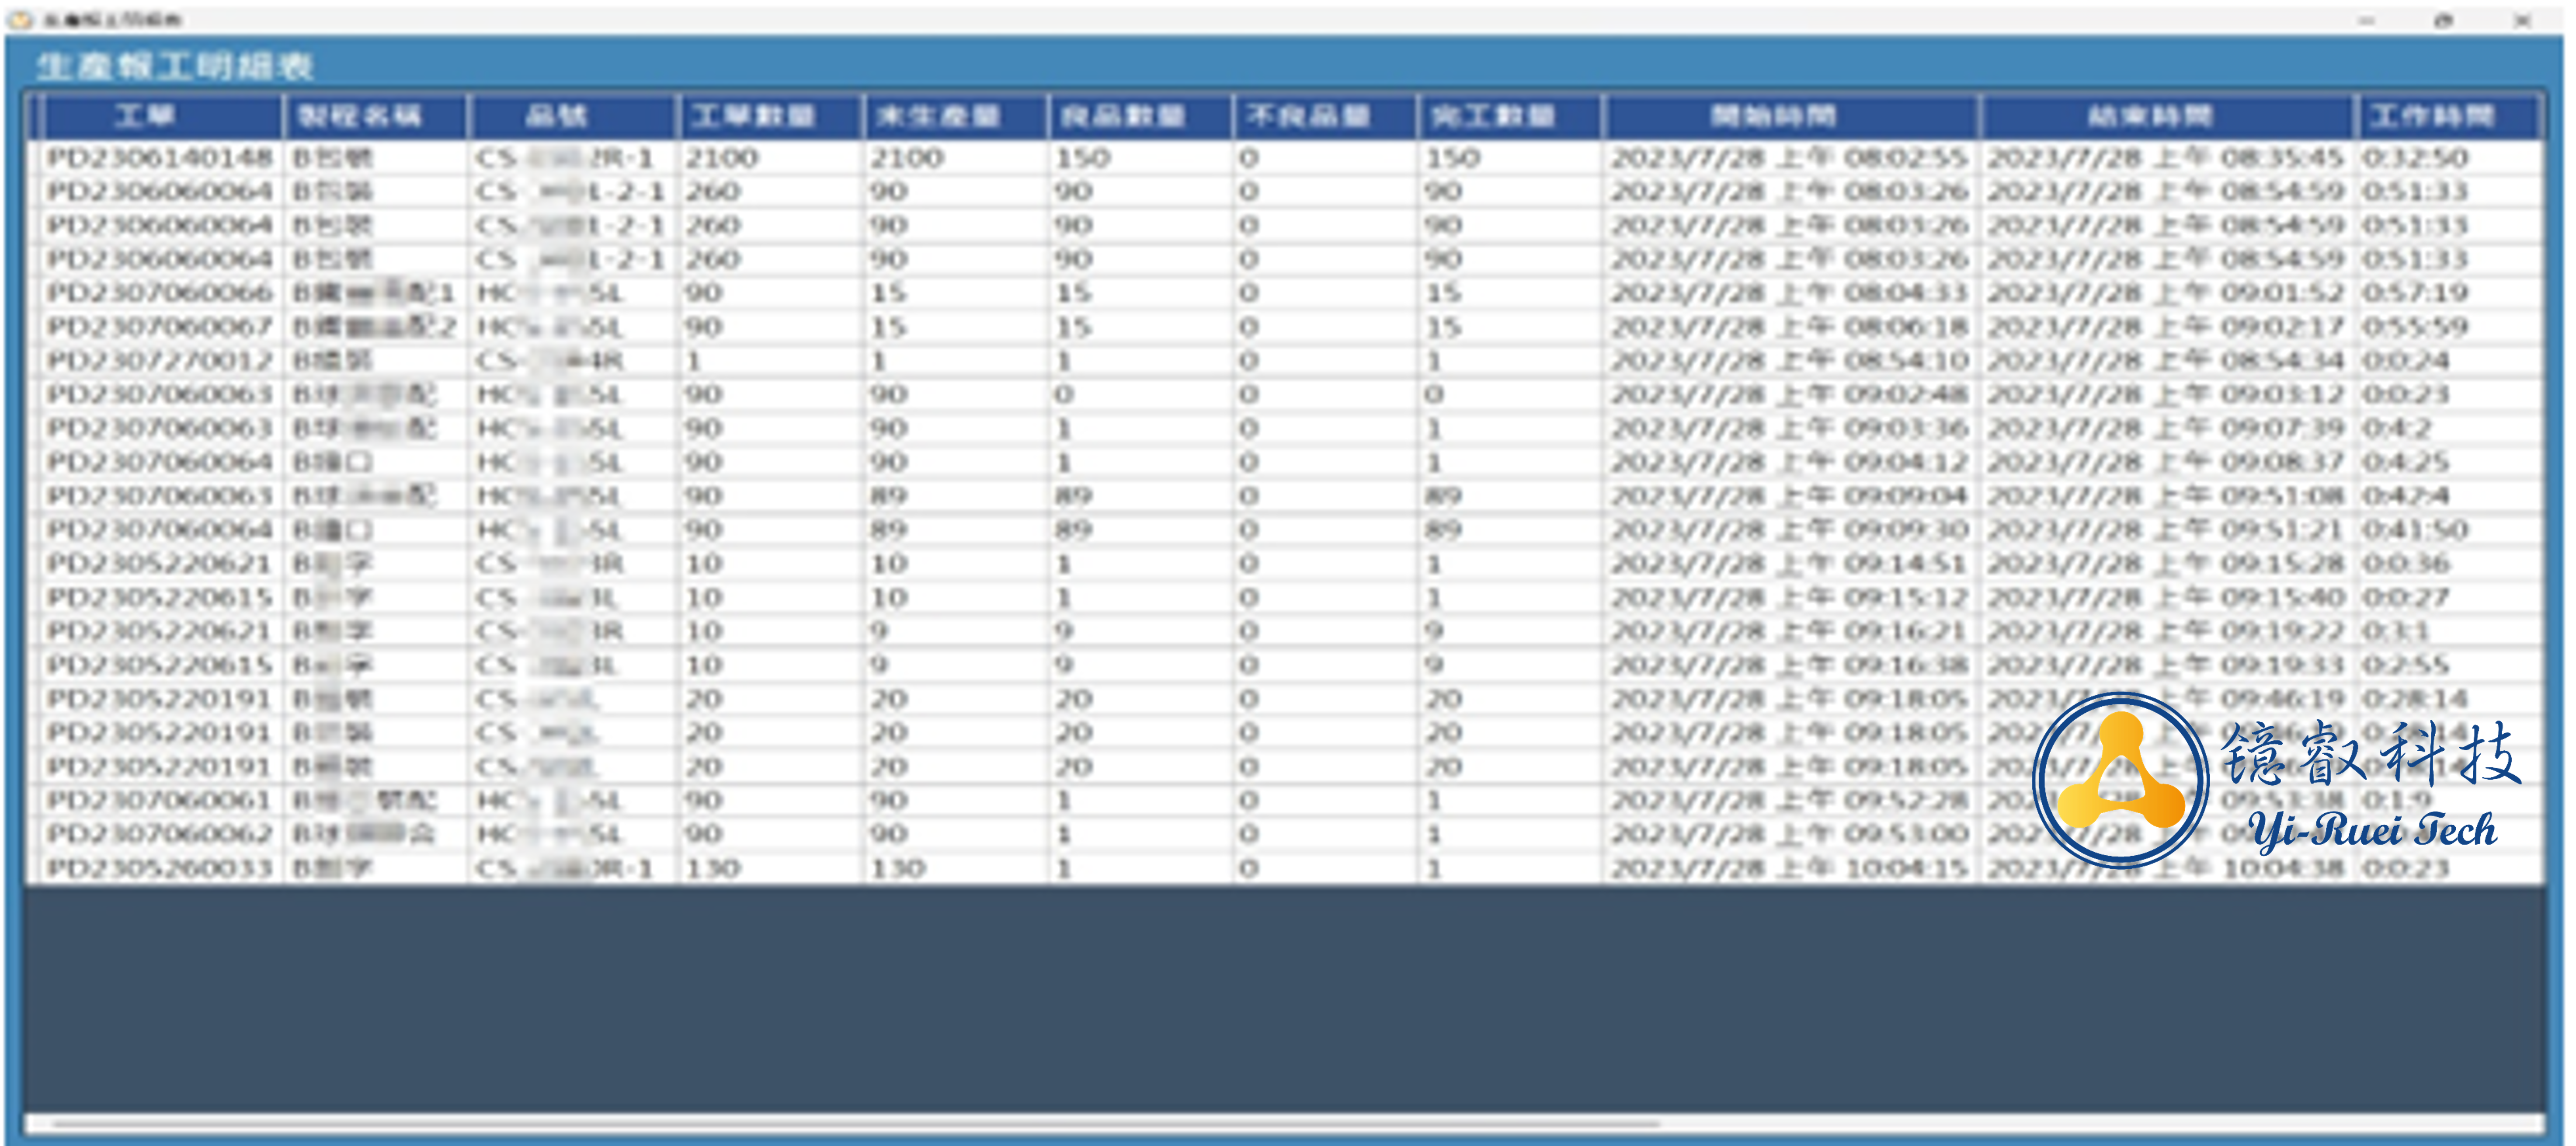Select start time cell ending 09:09:30
The height and width of the screenshot is (1146, 2576).
pos(1790,530)
